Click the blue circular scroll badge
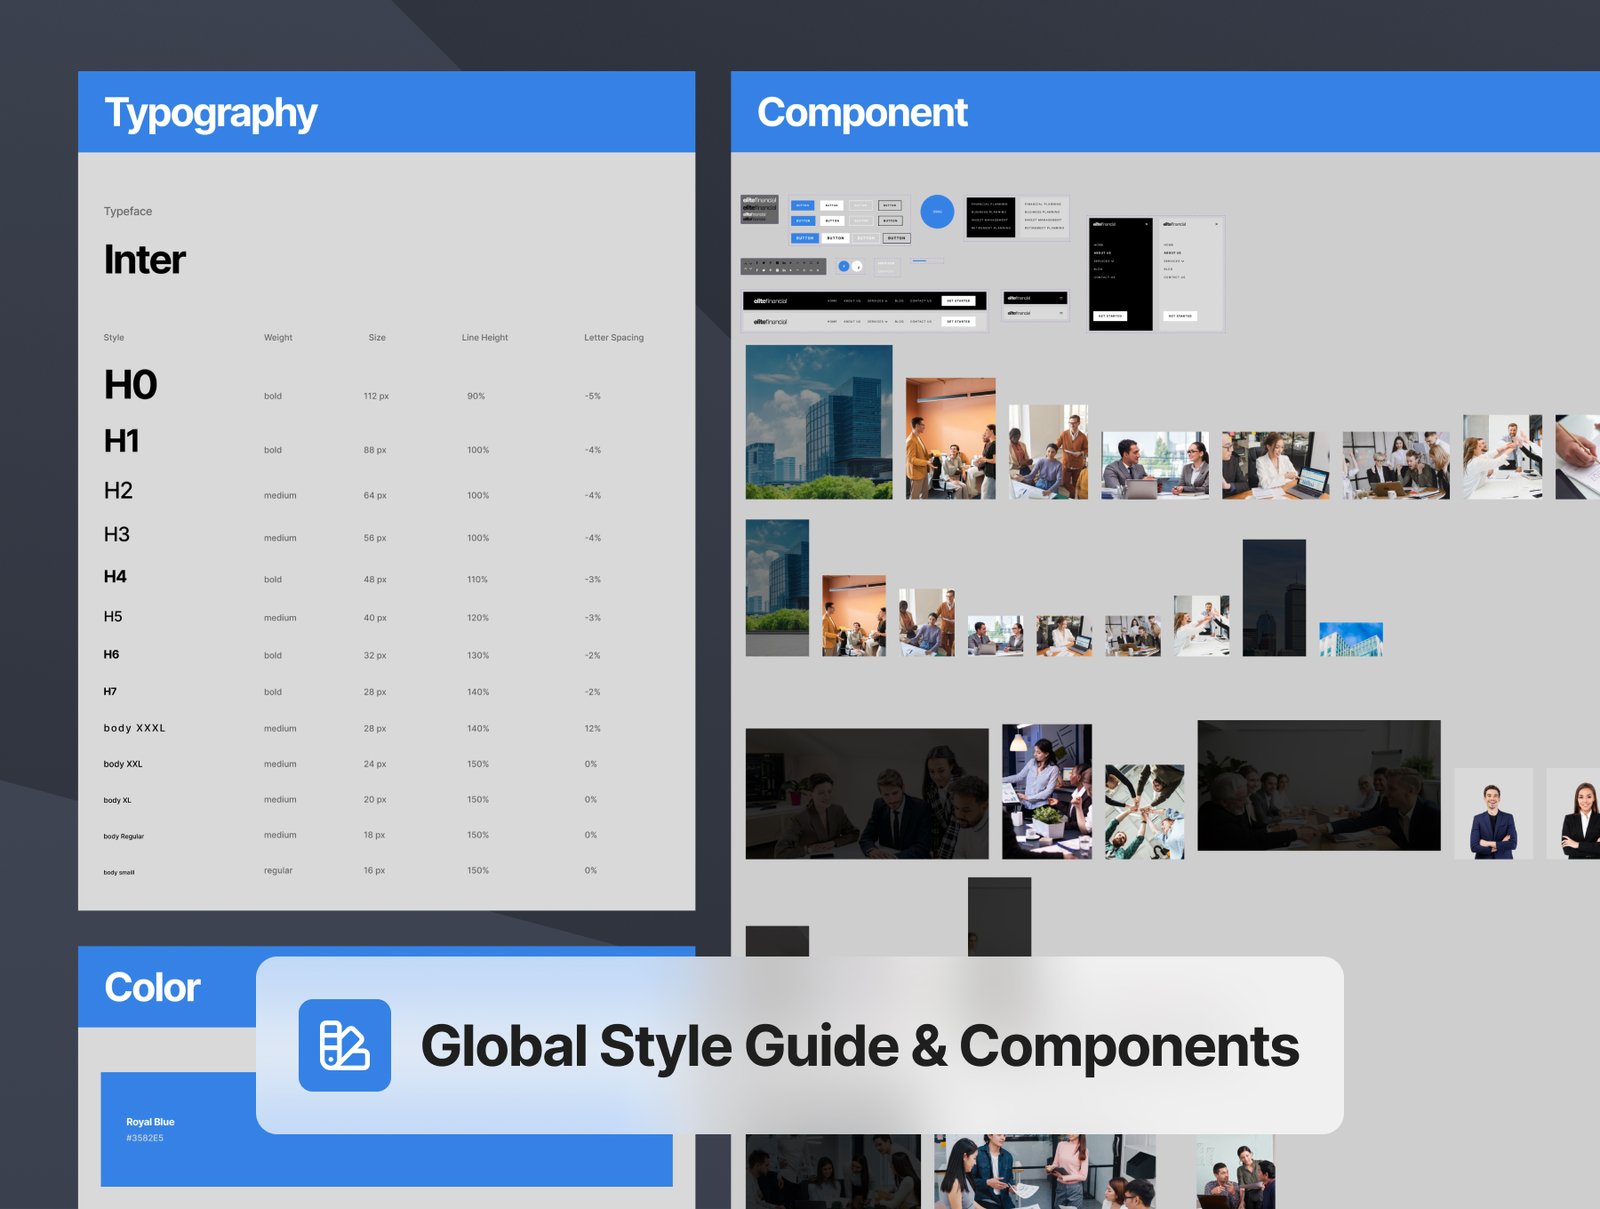The image size is (1600, 1209). click(937, 211)
